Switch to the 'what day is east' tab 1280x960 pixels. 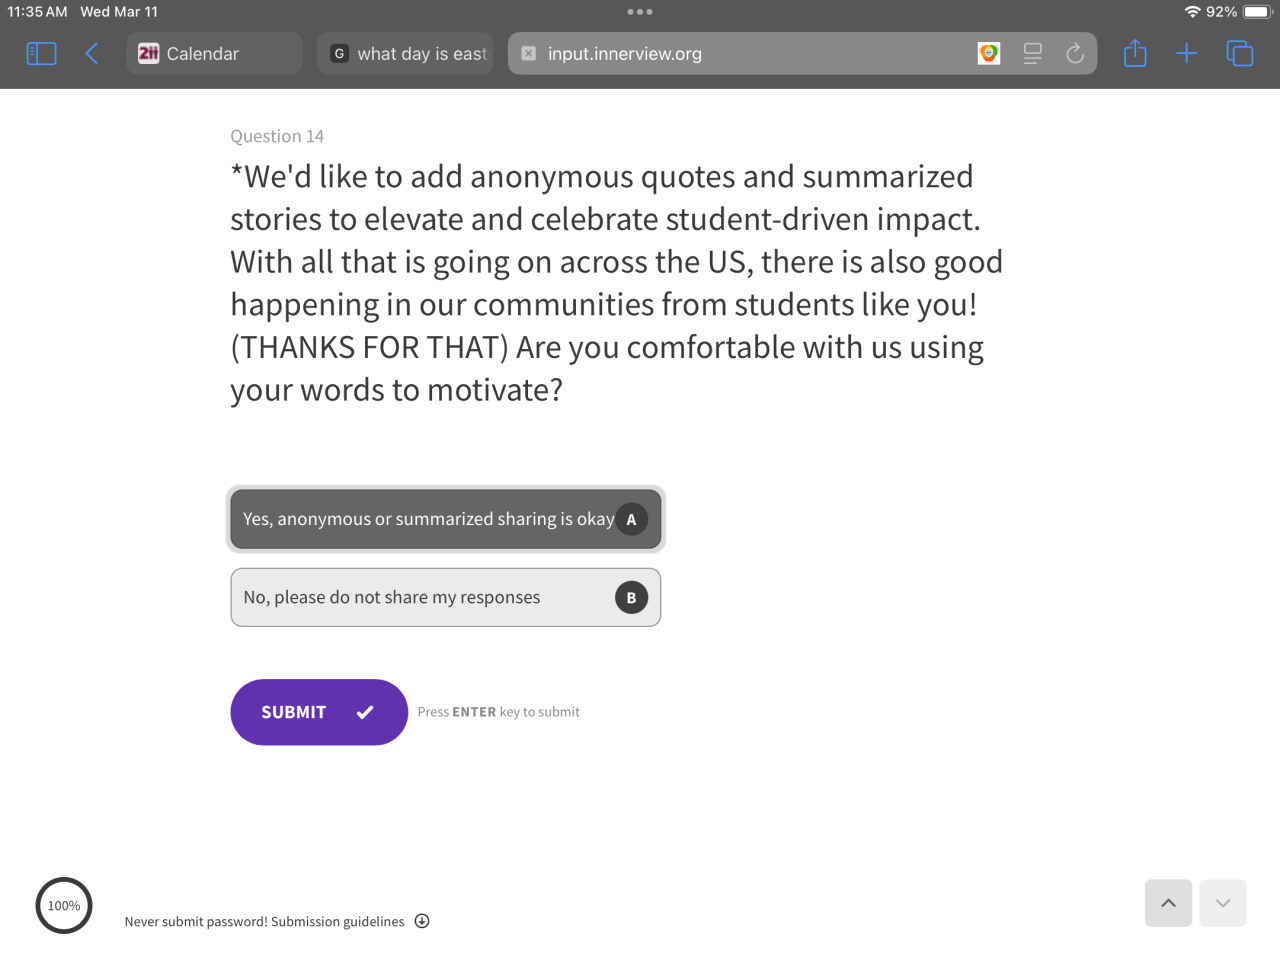tap(406, 54)
